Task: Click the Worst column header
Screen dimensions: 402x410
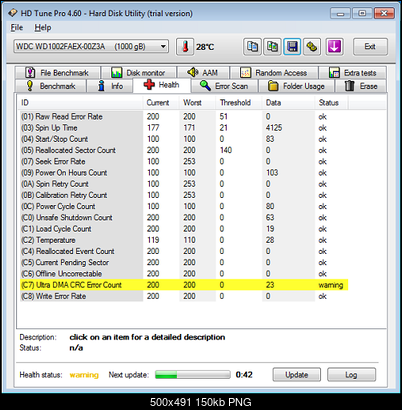Action: tap(198, 103)
